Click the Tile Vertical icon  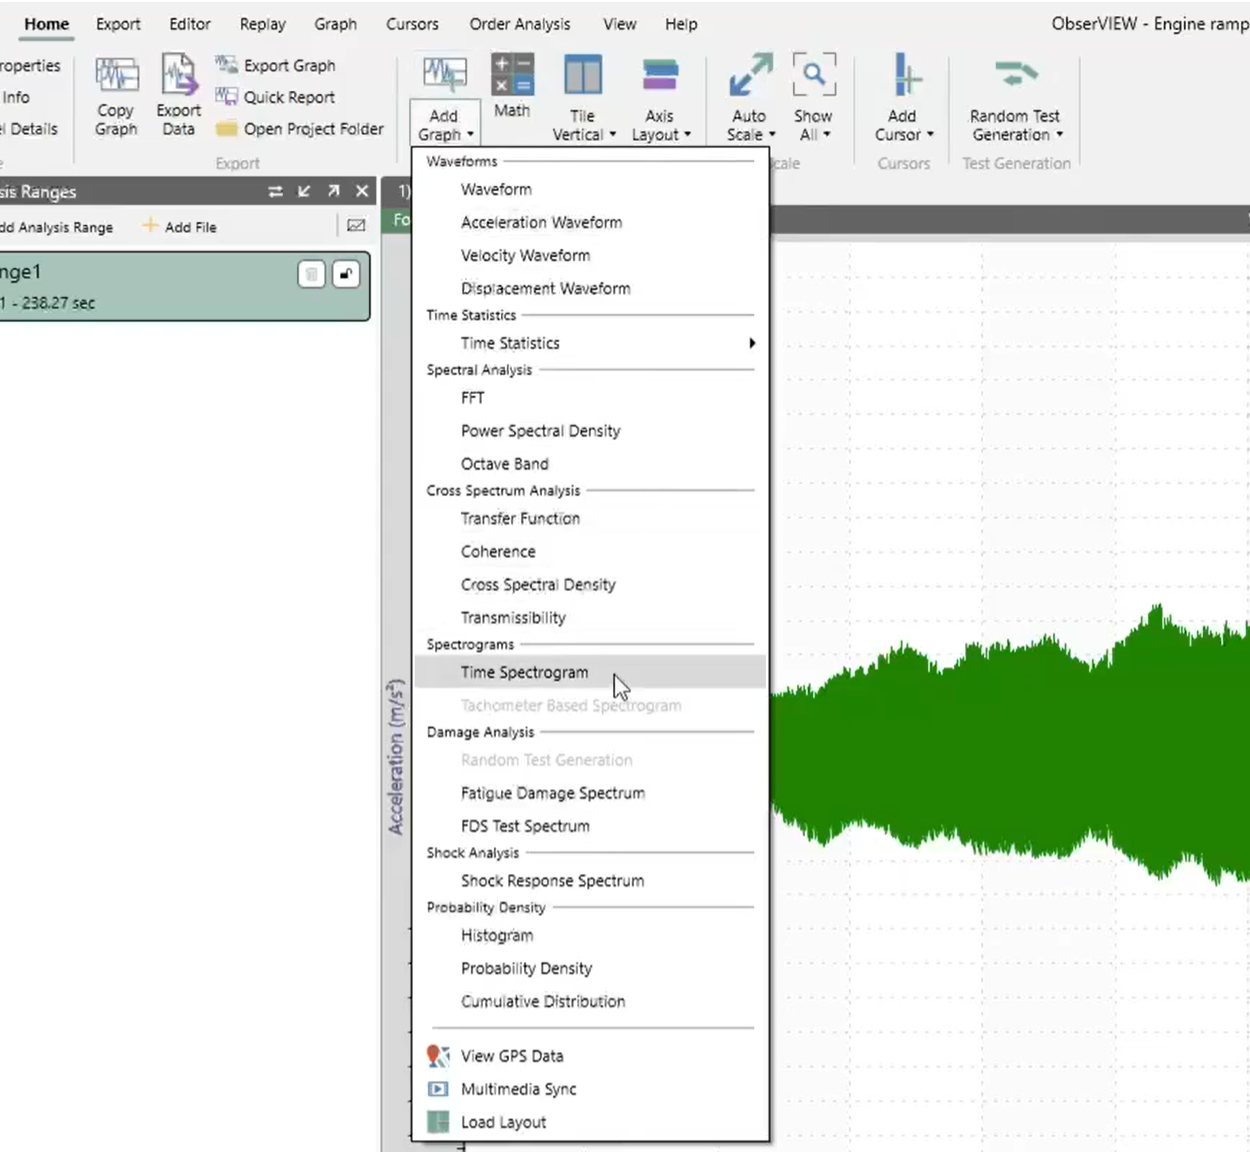(583, 76)
